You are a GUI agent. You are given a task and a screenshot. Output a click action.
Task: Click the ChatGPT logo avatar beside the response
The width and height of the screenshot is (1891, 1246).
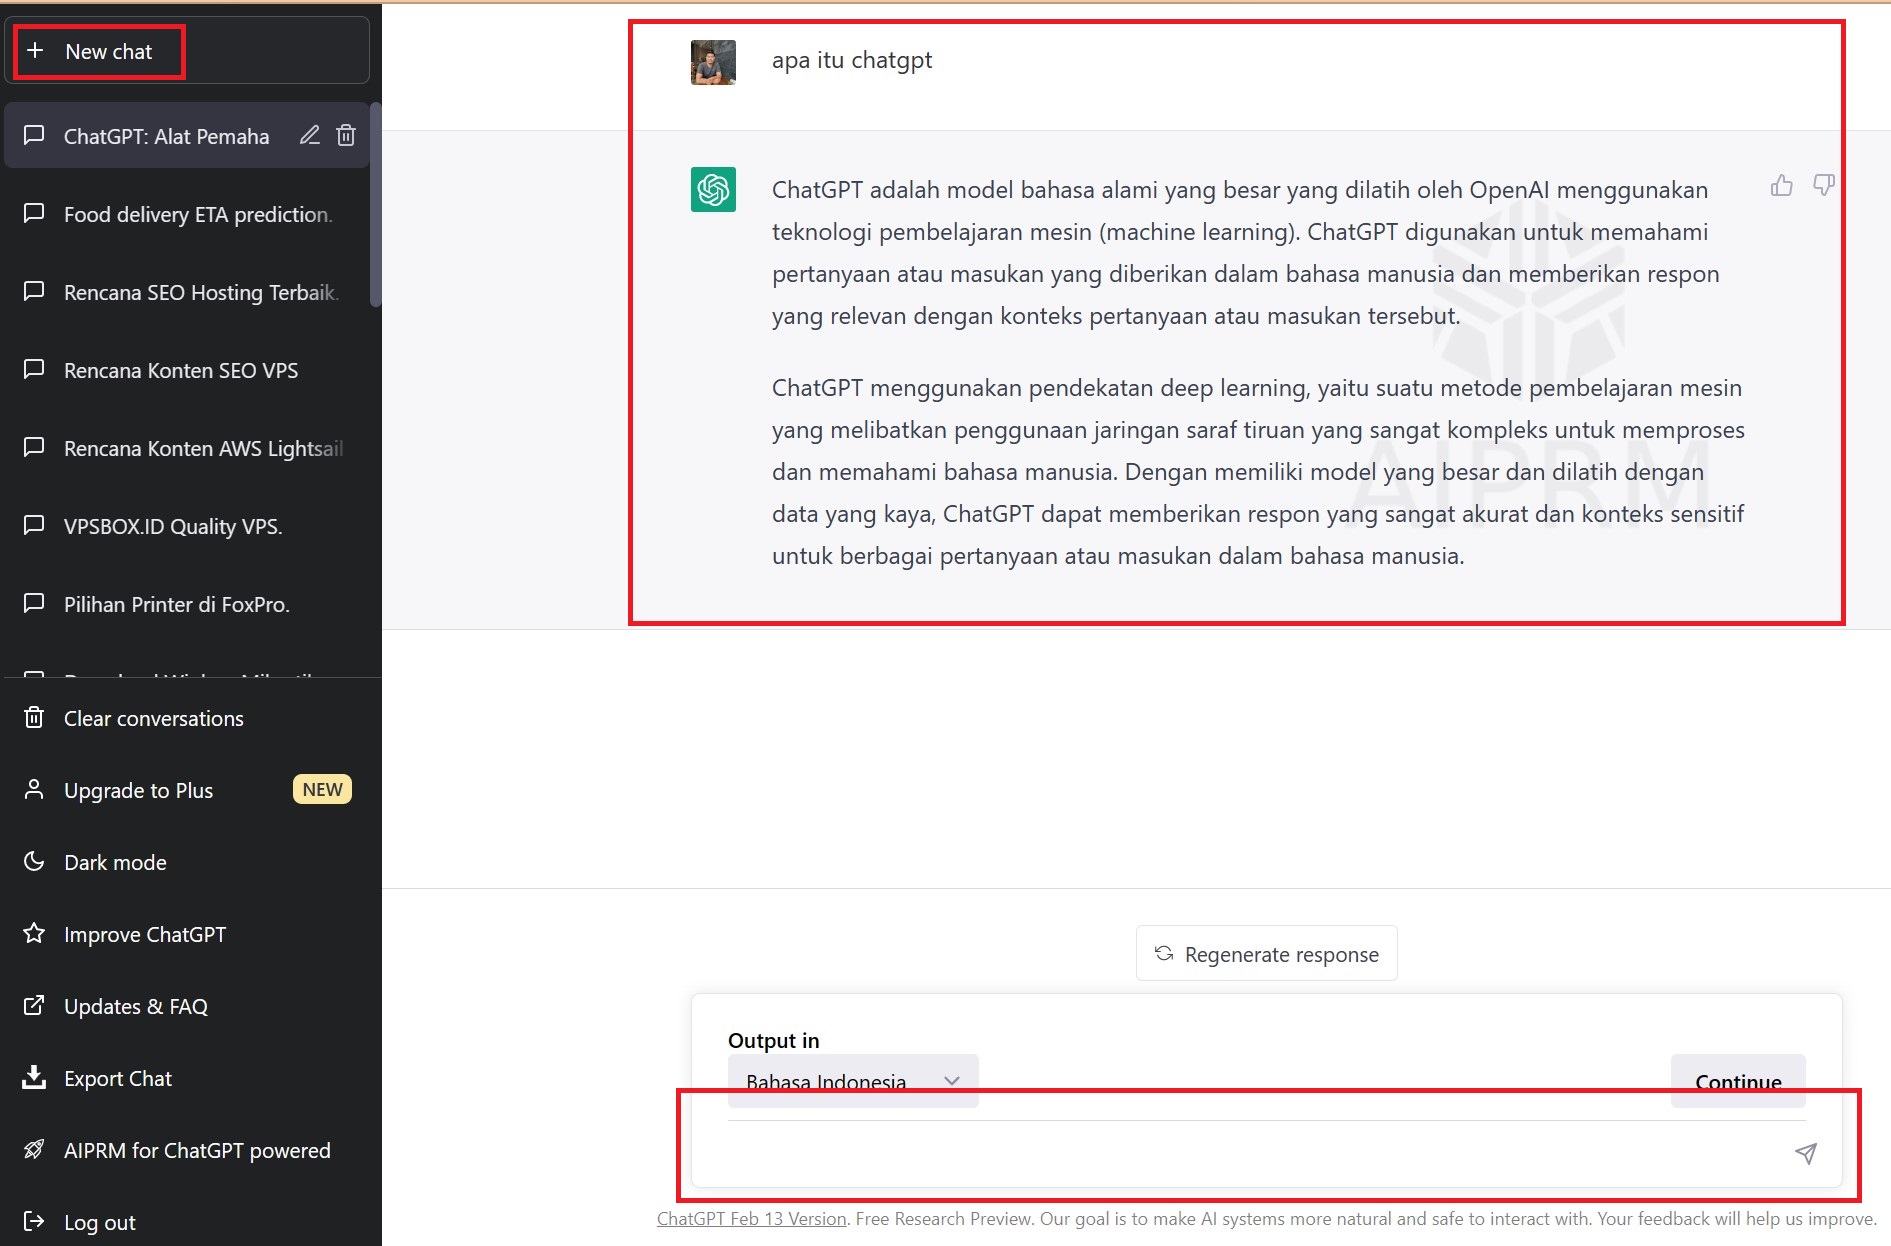[712, 189]
